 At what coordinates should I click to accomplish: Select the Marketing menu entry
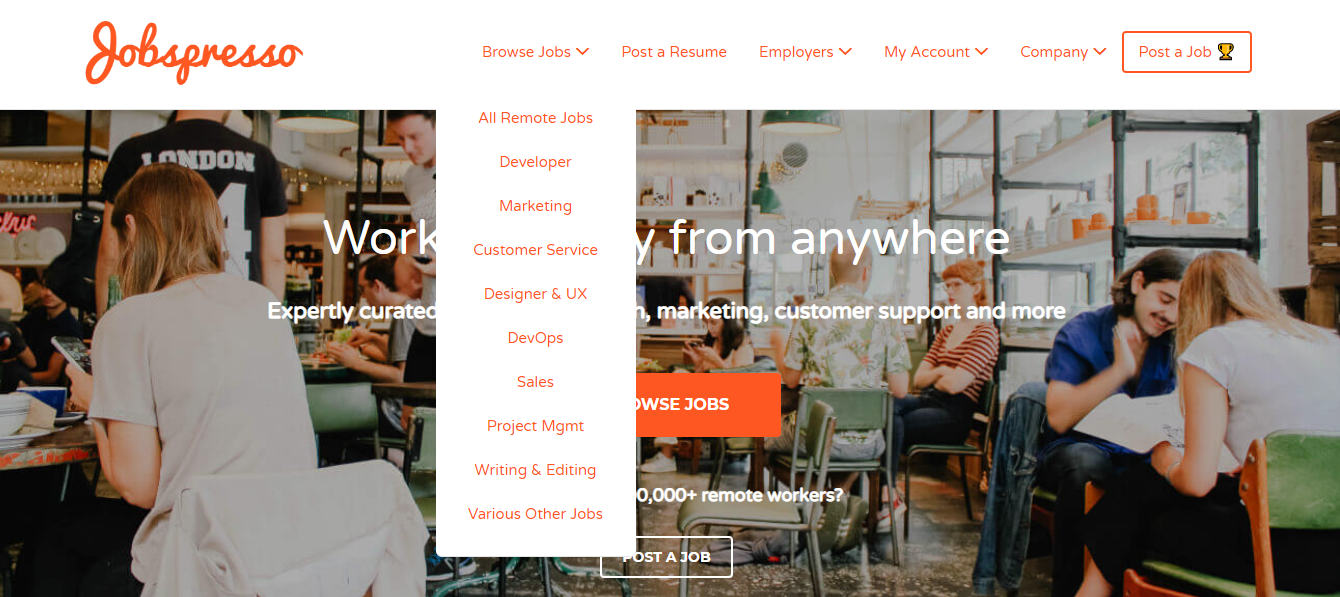coord(536,206)
